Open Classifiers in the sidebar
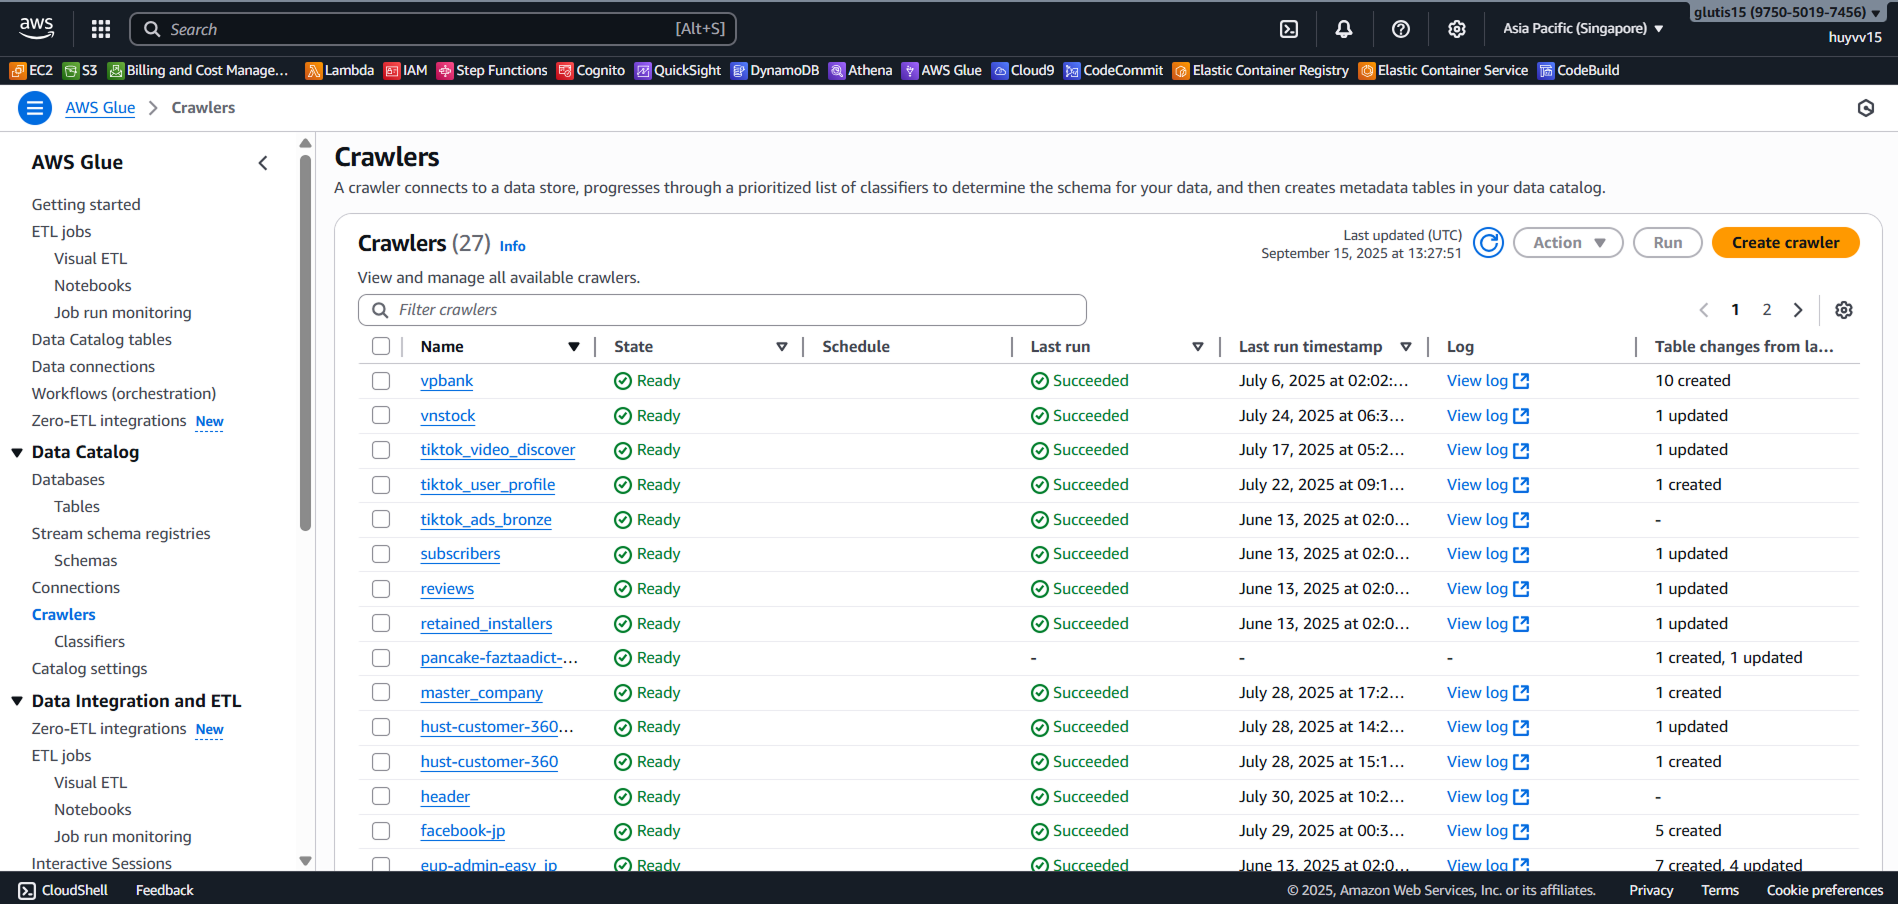The height and width of the screenshot is (904, 1898). click(89, 641)
